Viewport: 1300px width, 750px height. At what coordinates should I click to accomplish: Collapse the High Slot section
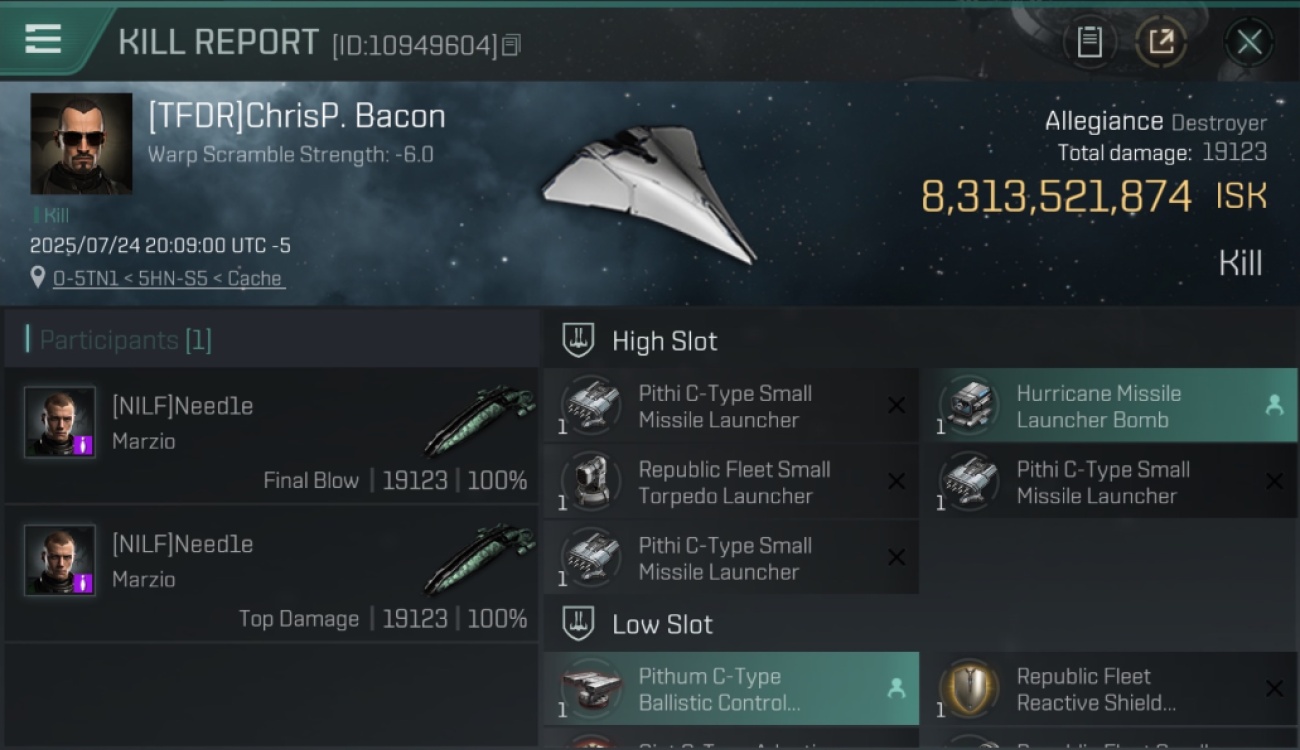pos(579,341)
